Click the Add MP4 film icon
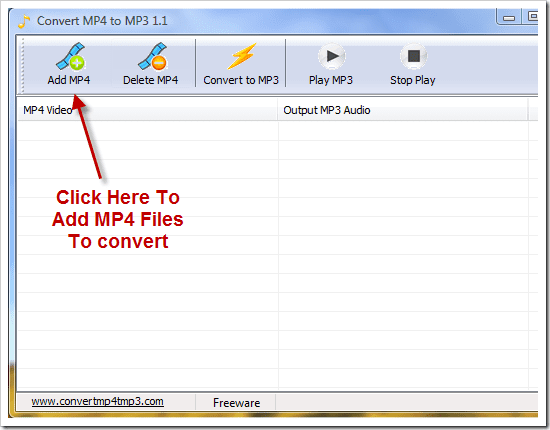 70,56
